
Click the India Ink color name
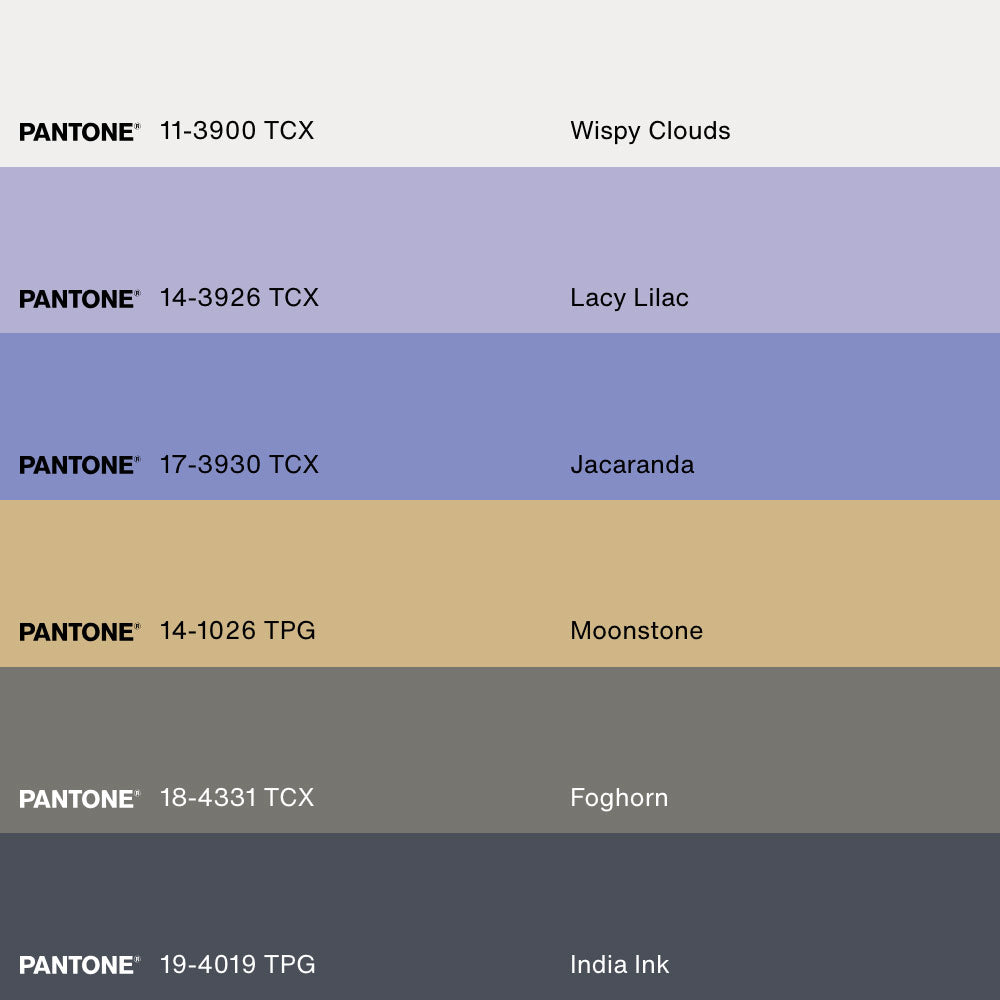619,964
